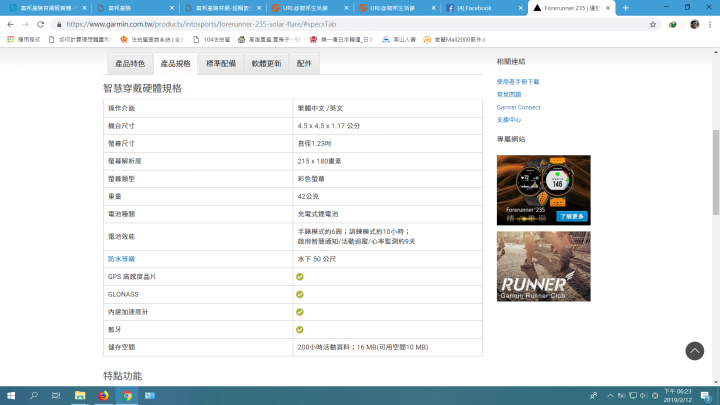720x405 pixels.
Task: Click the 防水等級 link
Action: tap(121, 259)
